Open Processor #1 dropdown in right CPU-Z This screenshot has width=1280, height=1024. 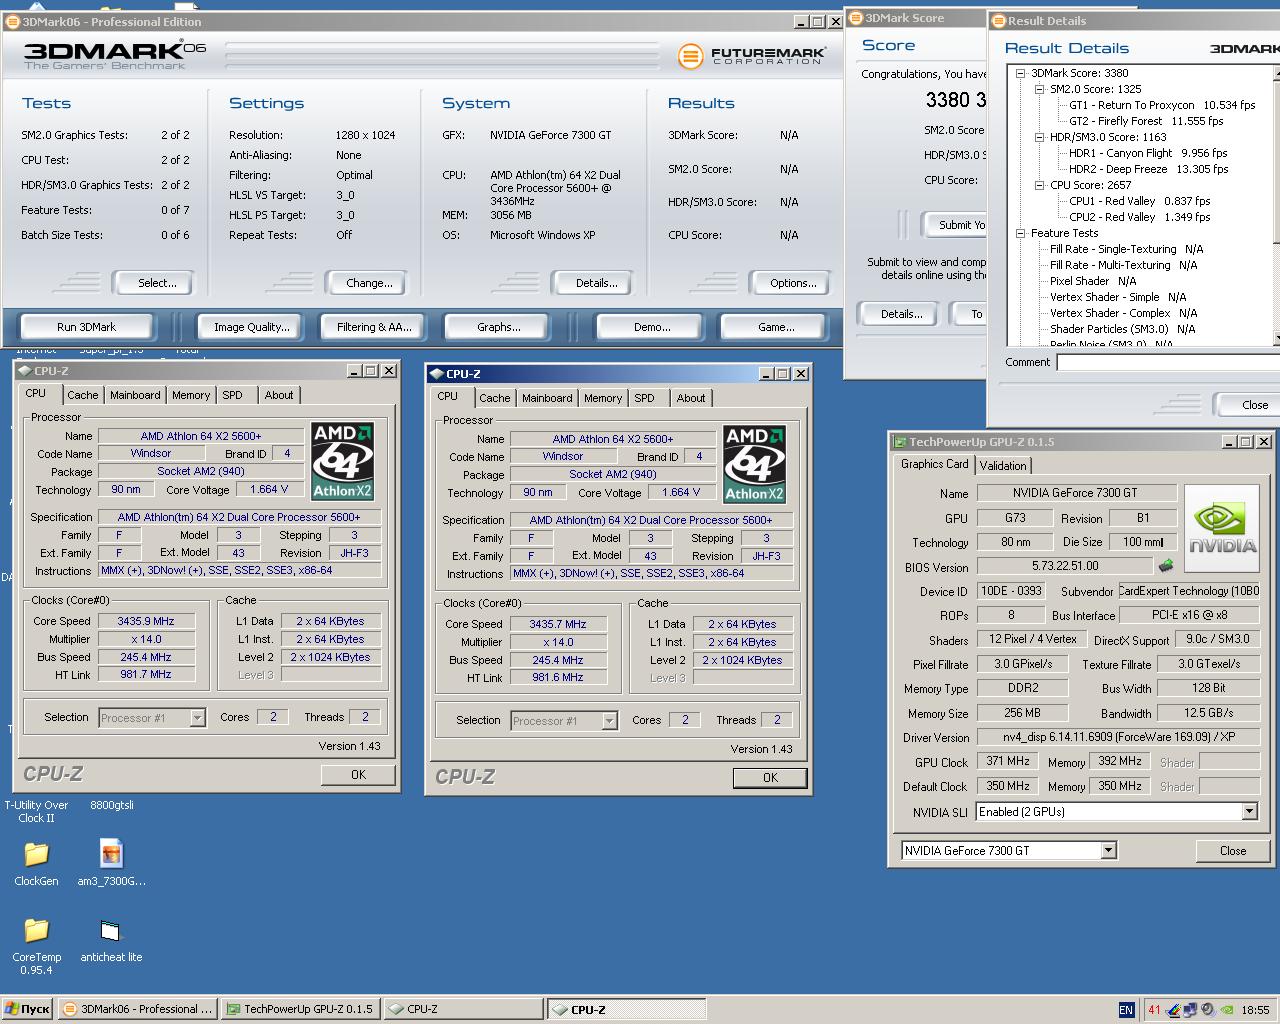(609, 721)
